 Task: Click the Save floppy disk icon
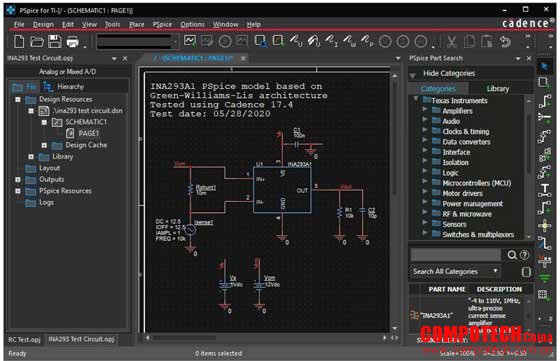pos(55,41)
